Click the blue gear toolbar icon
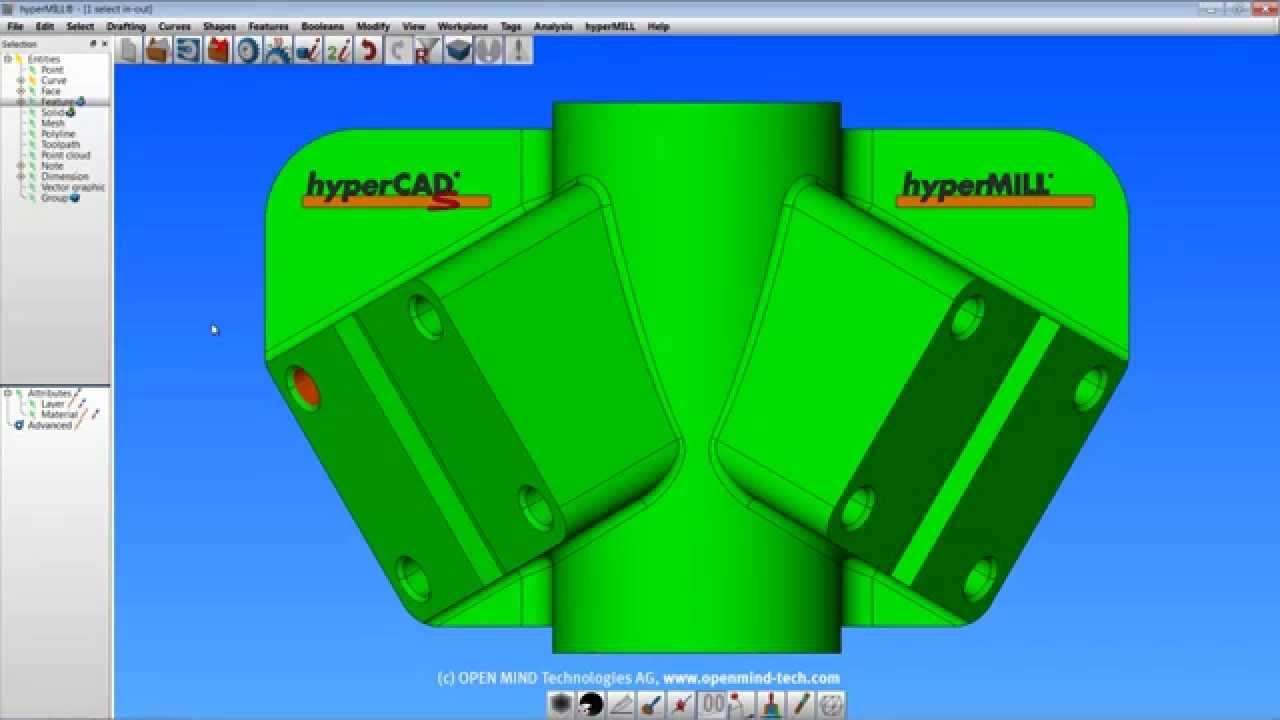 tap(277, 50)
